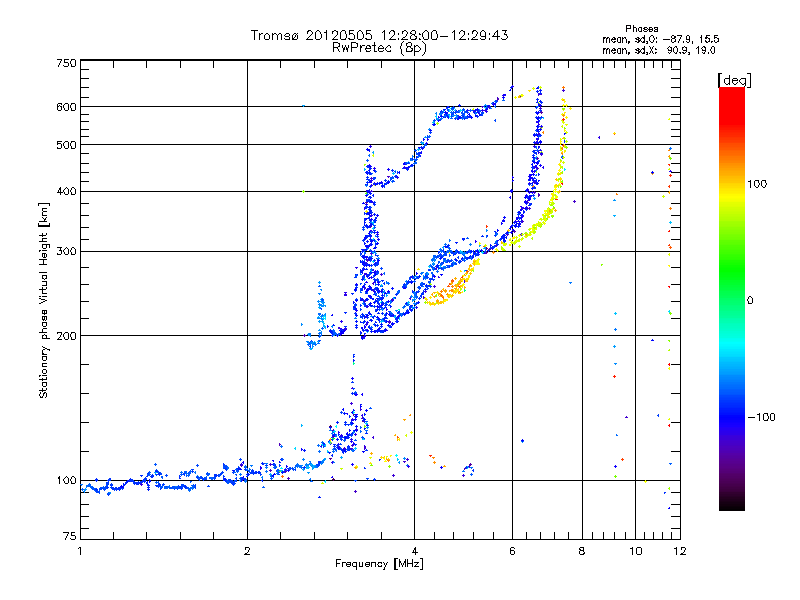The height and width of the screenshot is (600, 800).
Task: Click the x-axis tick label '10'
Action: tap(636, 551)
